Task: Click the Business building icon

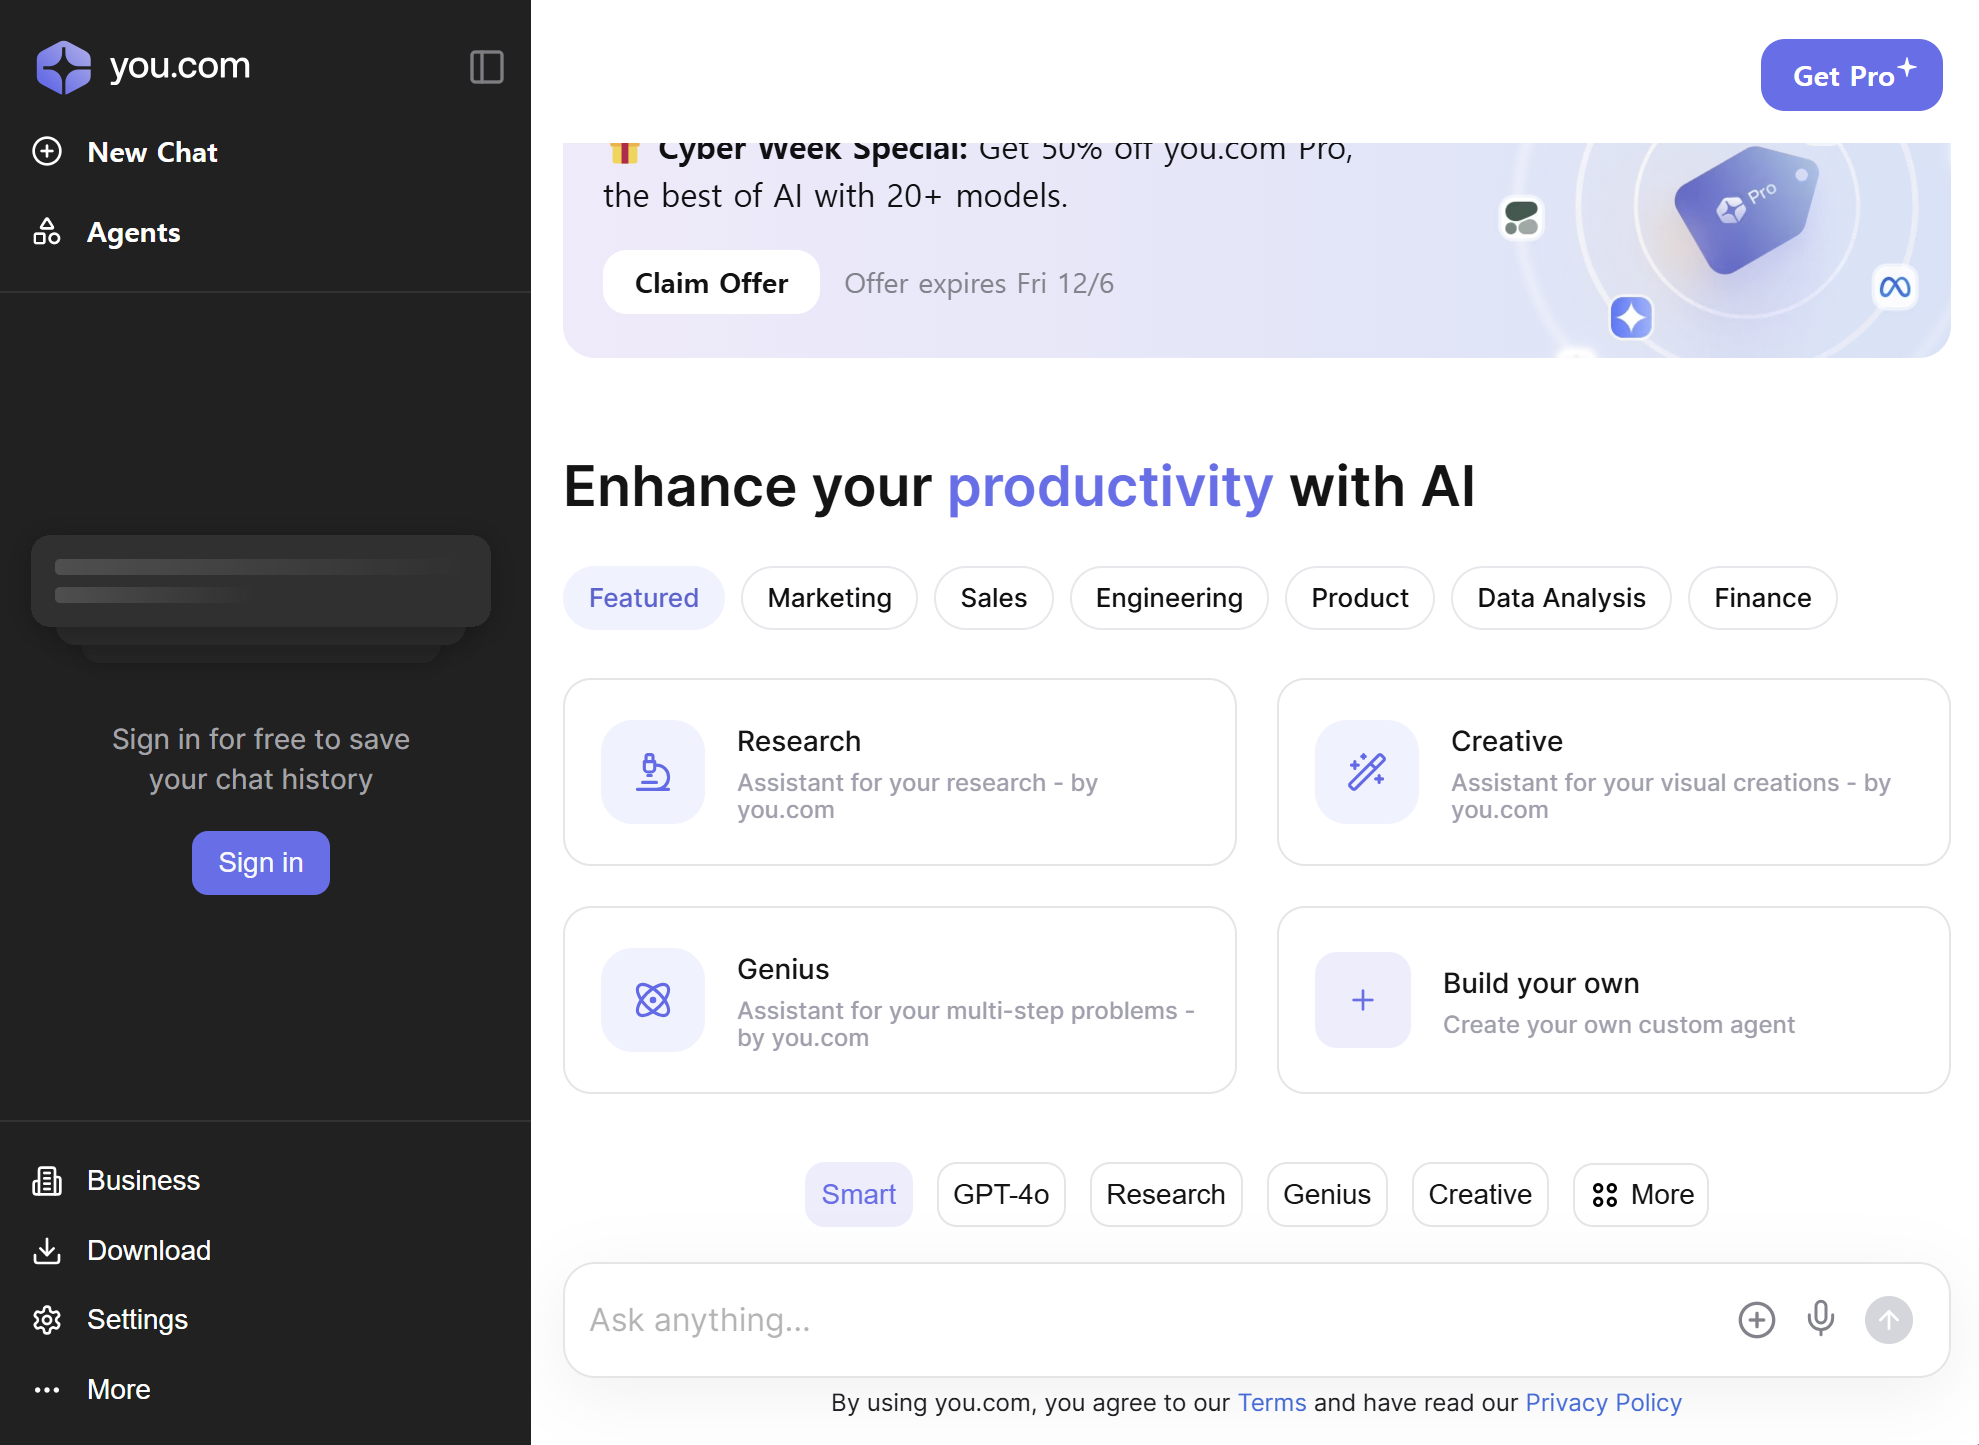Action: click(x=47, y=1181)
